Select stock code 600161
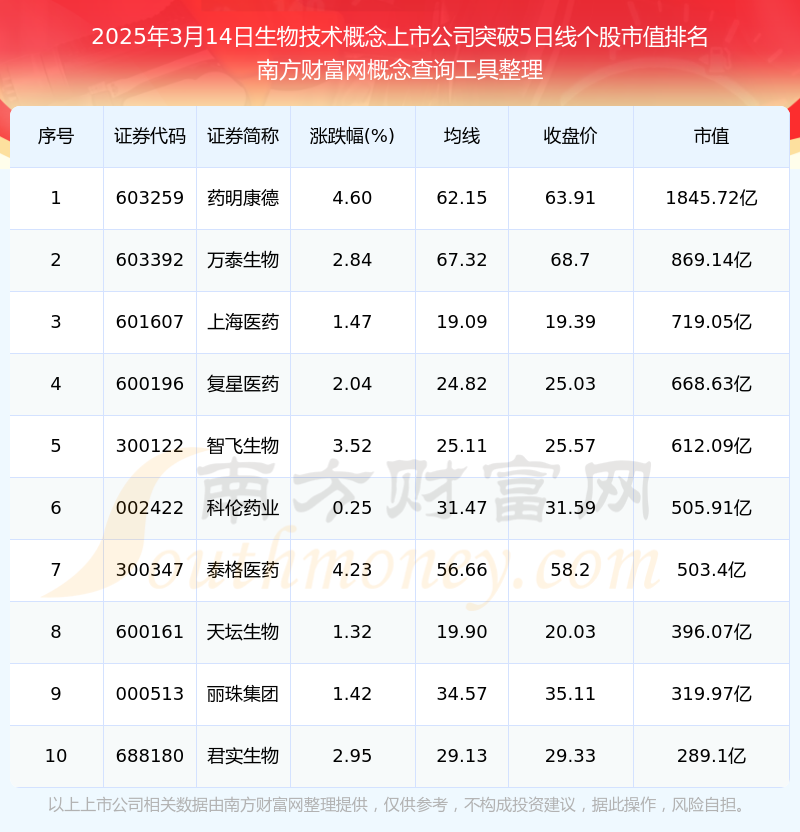 coord(150,632)
